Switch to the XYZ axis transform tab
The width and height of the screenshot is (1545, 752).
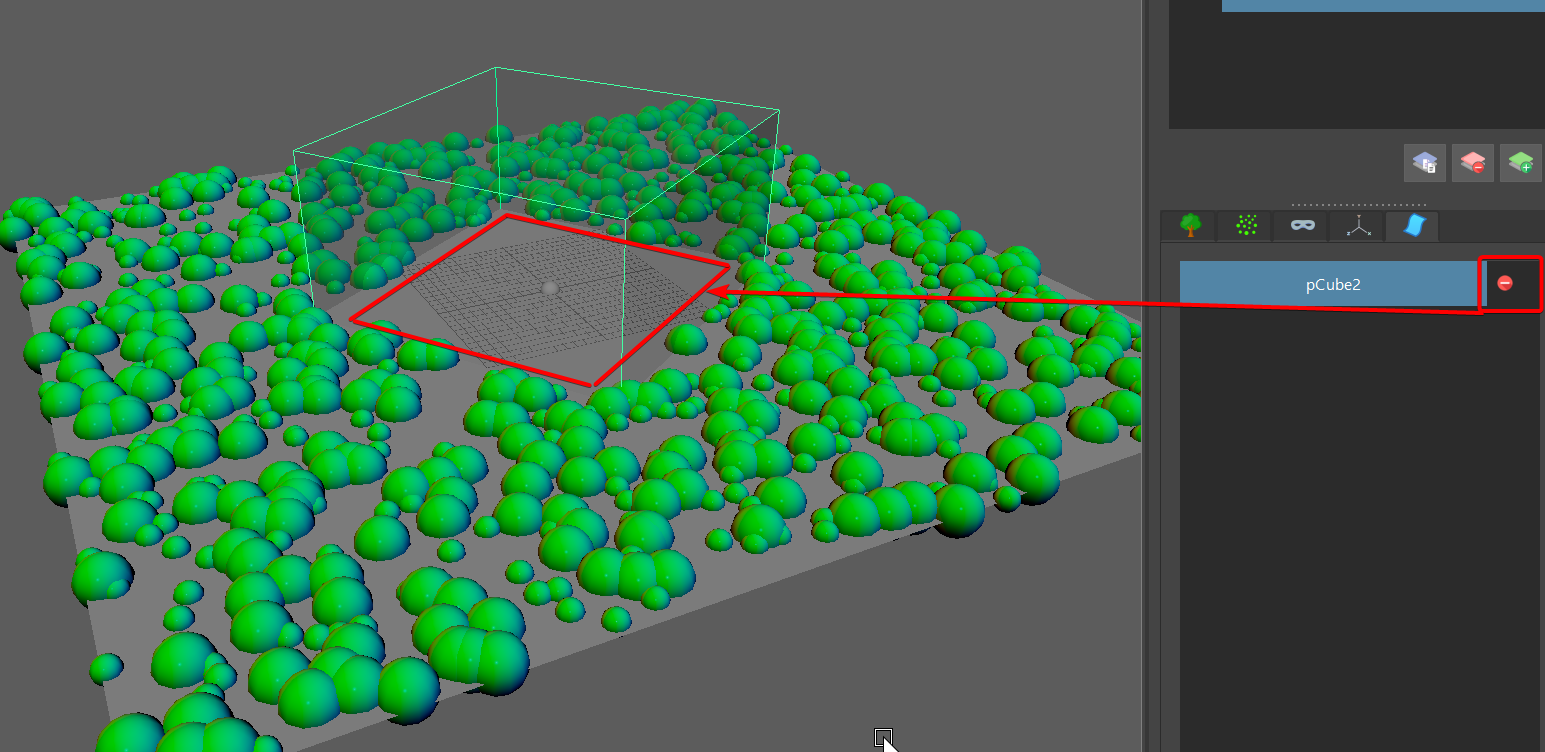1357,226
